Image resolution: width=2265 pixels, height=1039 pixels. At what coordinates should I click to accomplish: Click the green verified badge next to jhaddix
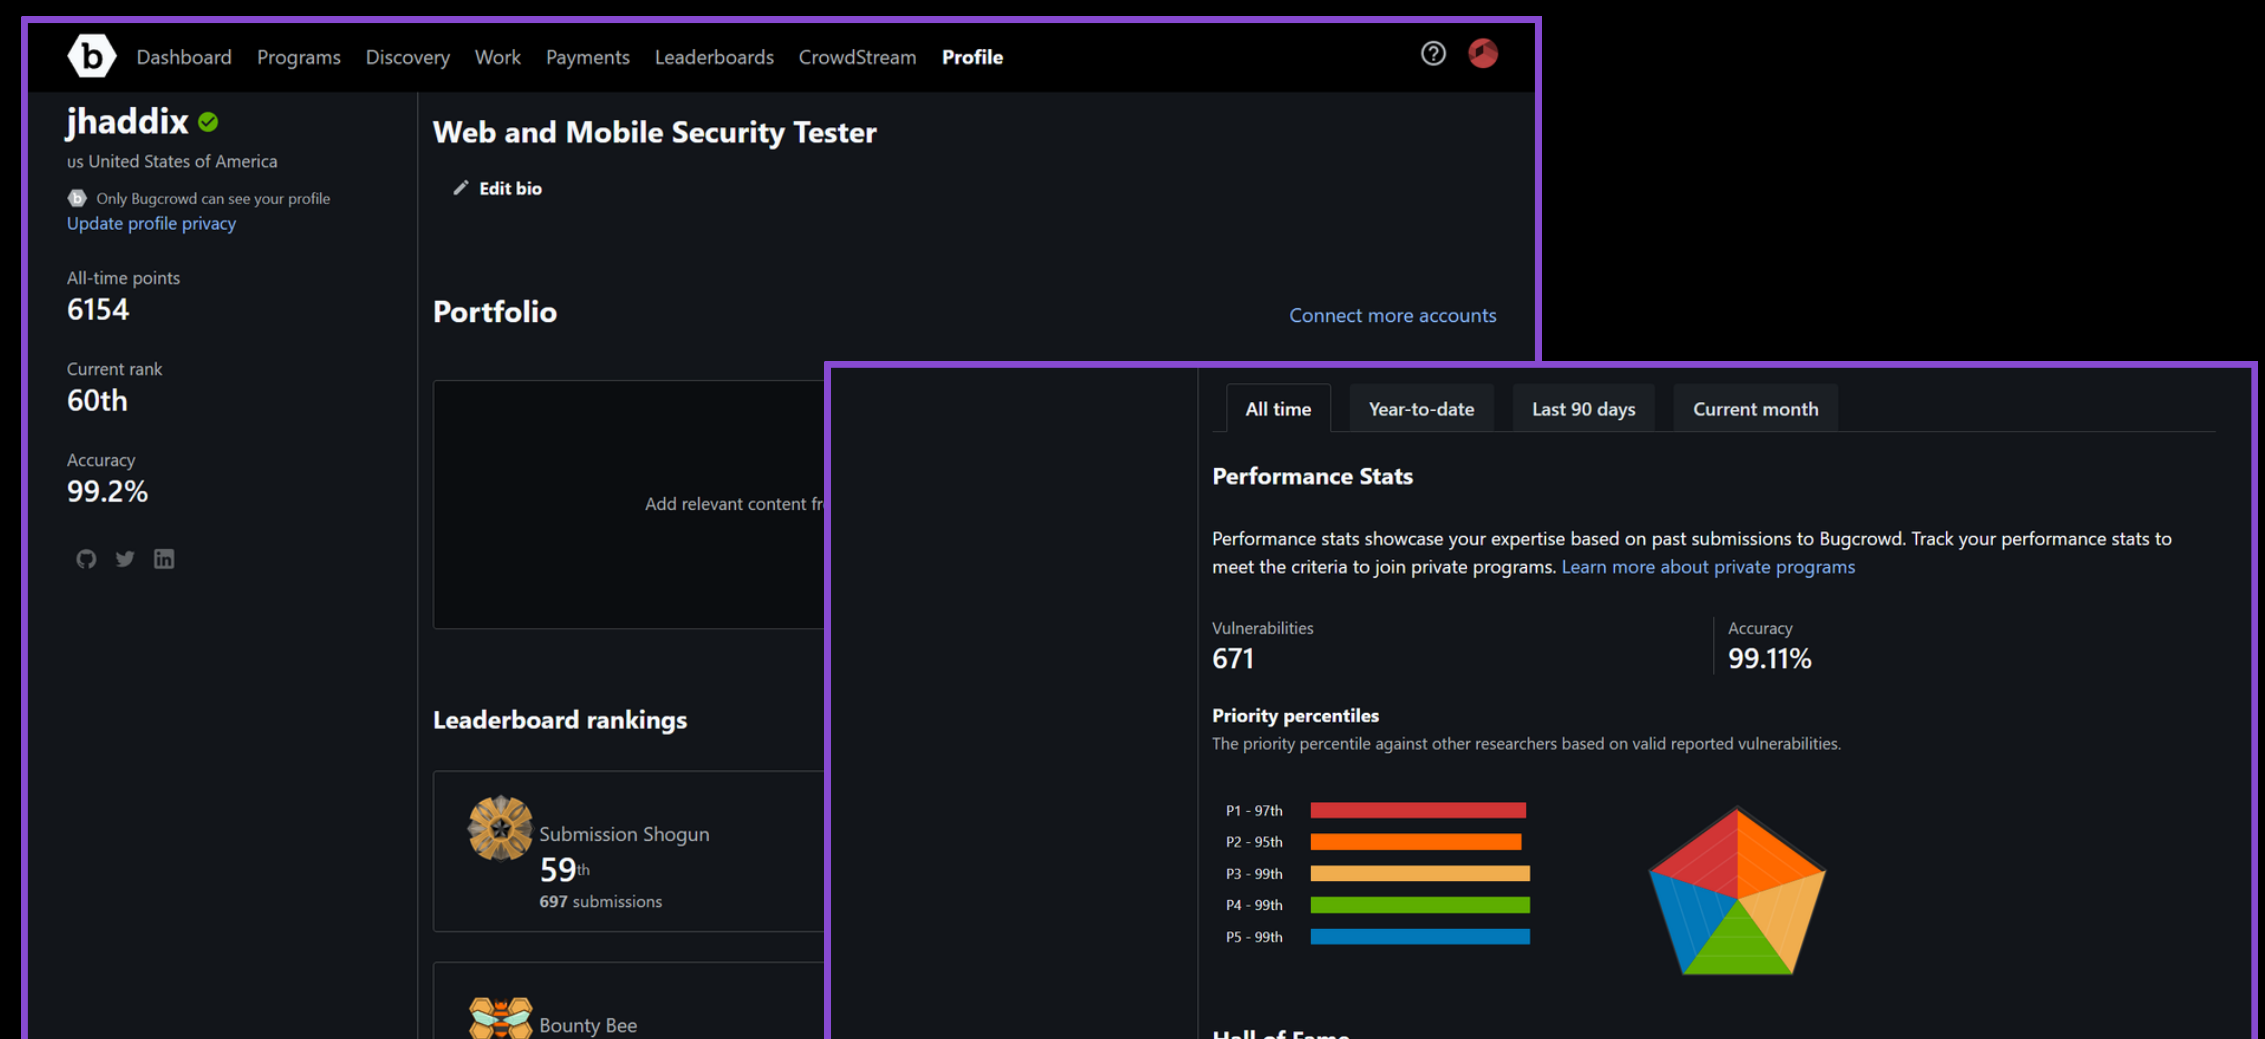(x=208, y=122)
